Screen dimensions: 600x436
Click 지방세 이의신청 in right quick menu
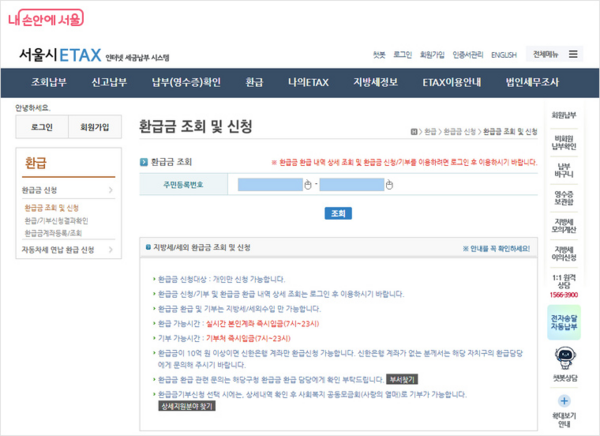[564, 253]
